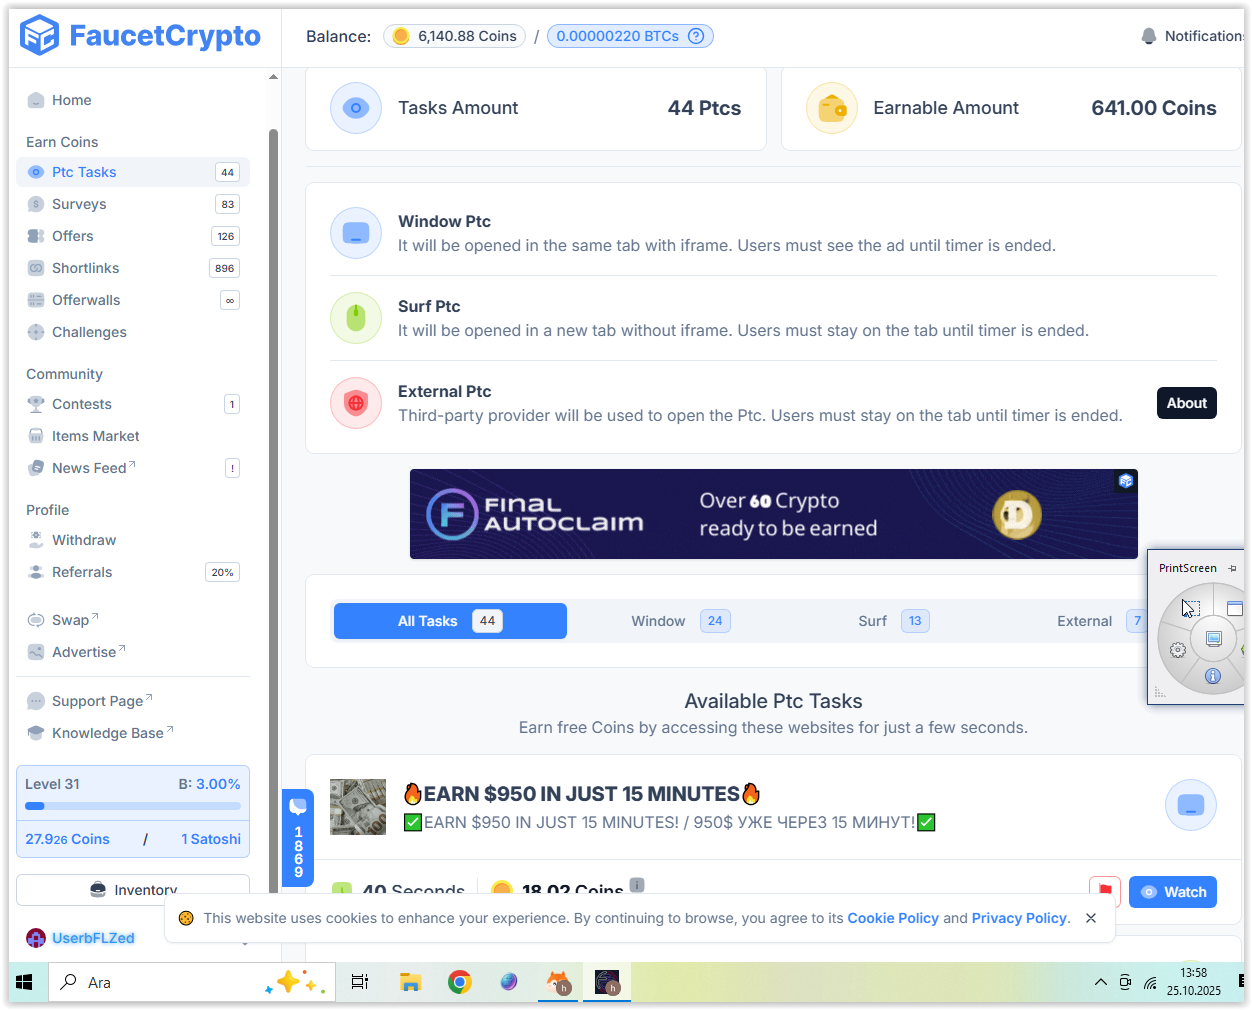Viewport: 1252px width, 1010px height.
Task: Dismiss the cookie notice with X
Action: 1091,918
